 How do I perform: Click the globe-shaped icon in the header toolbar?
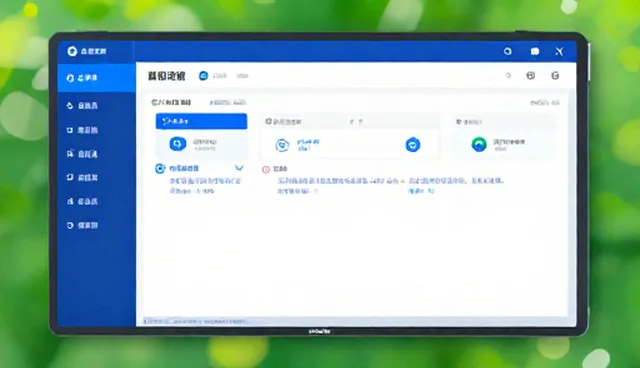pyautogui.click(x=531, y=75)
